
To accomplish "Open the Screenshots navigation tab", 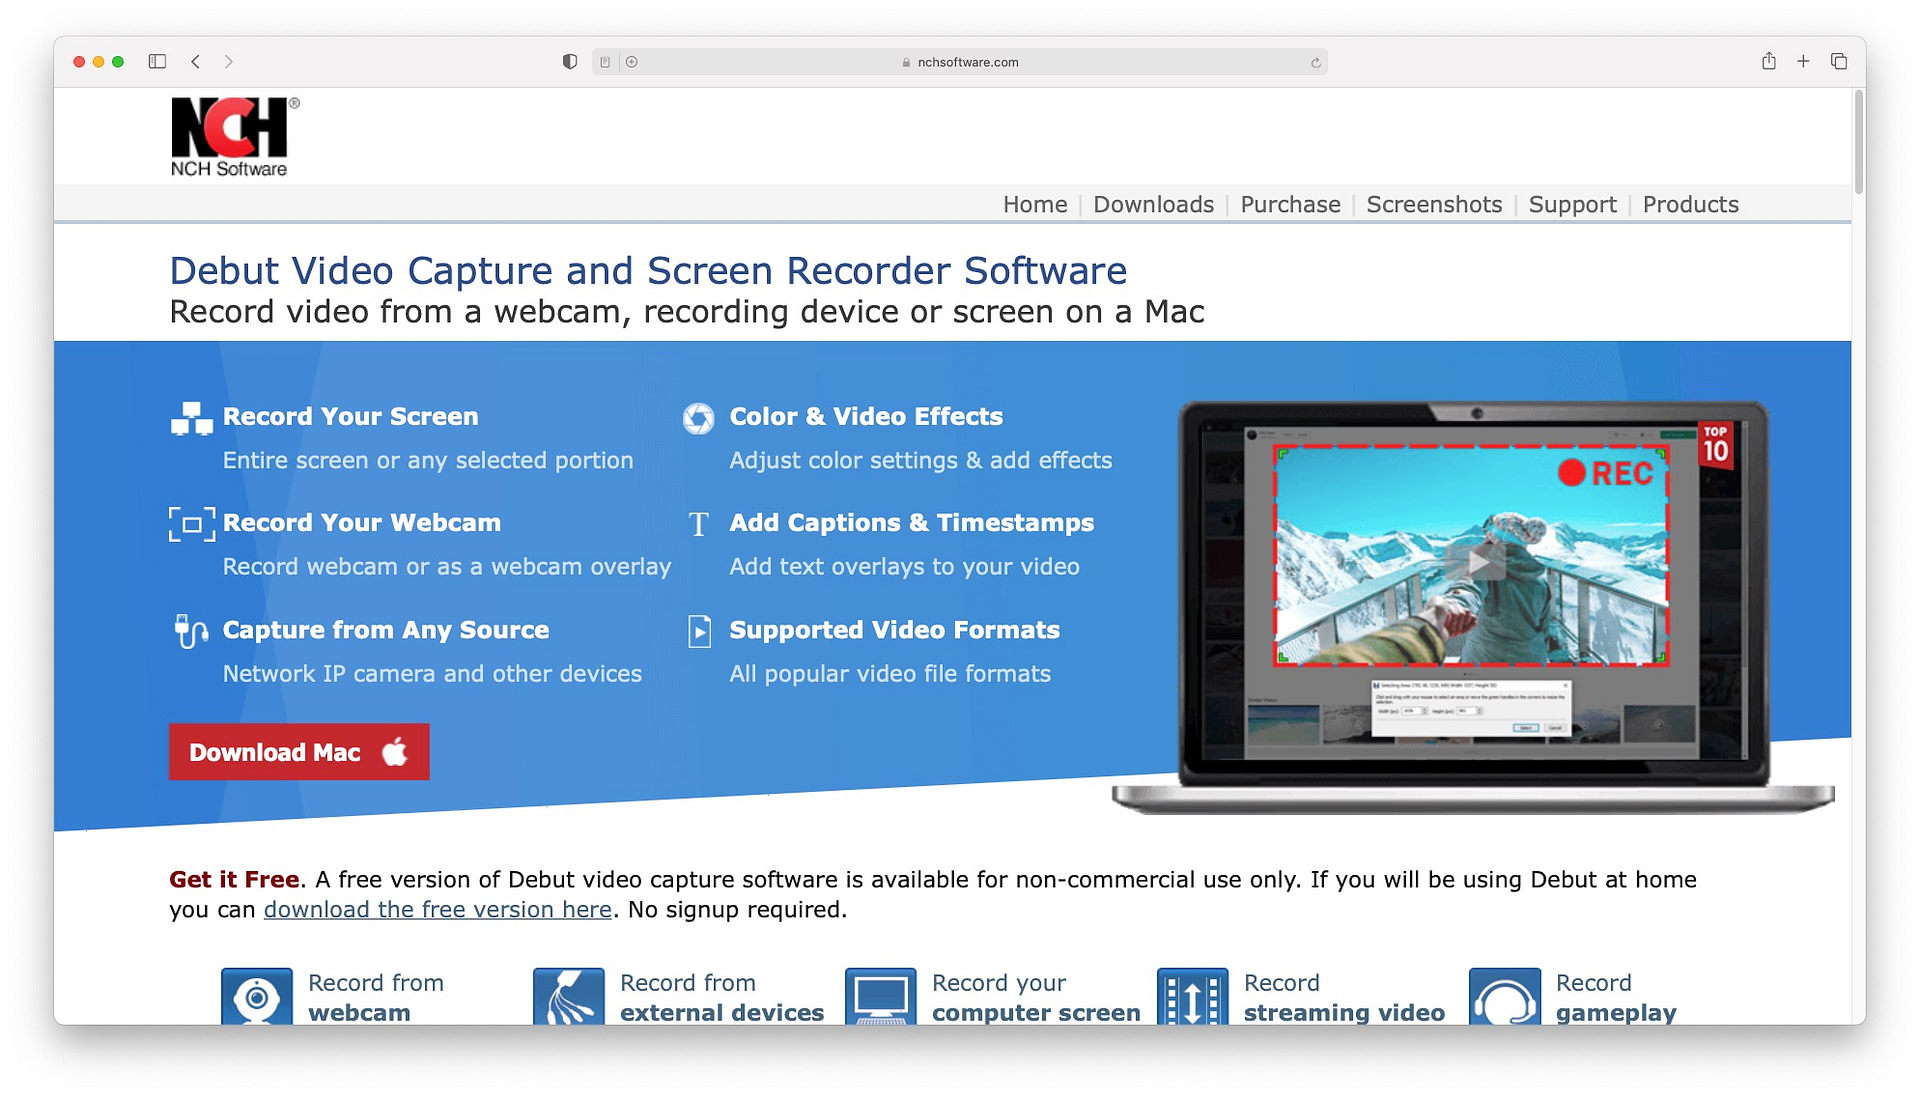I will pos(1436,203).
